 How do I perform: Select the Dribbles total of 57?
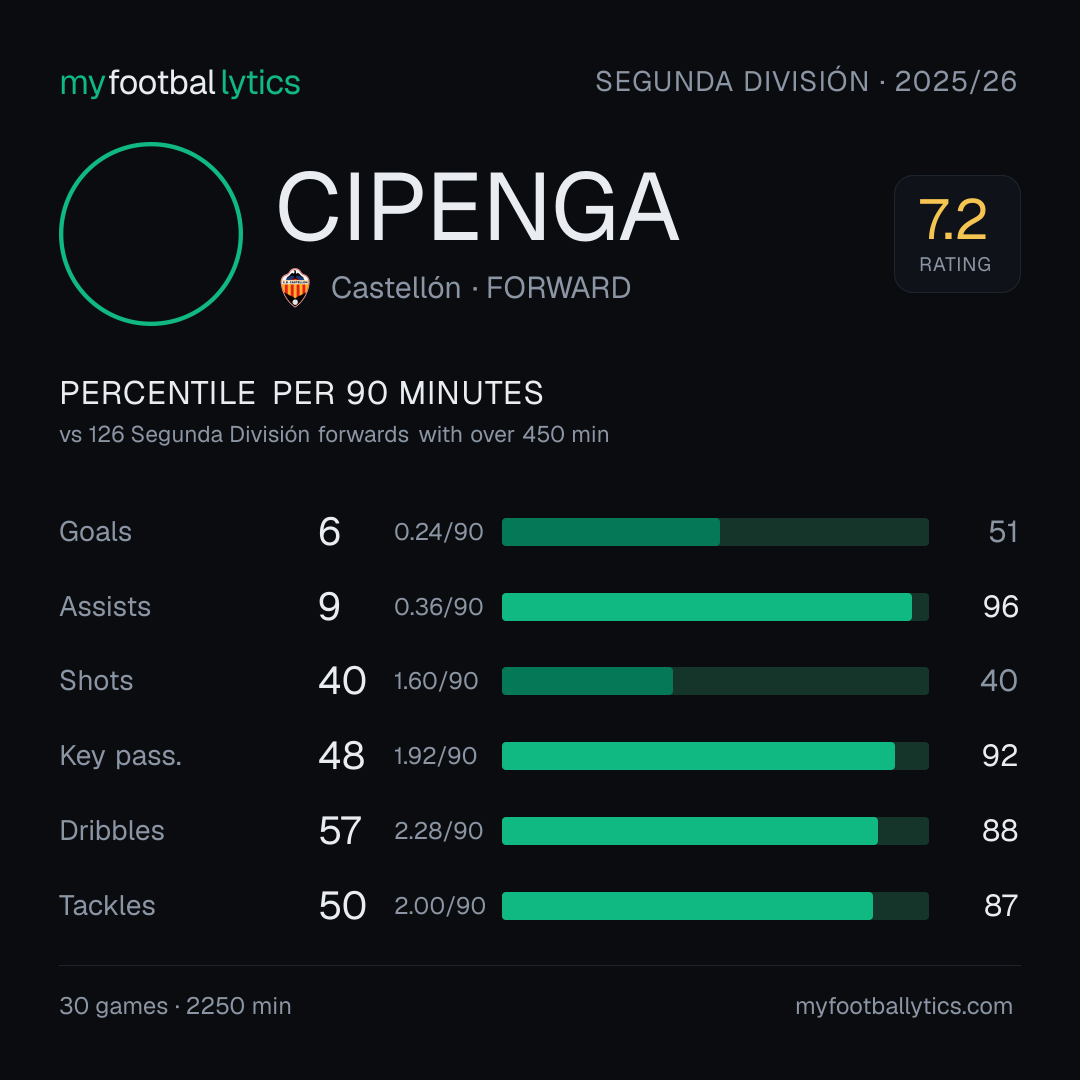click(340, 831)
